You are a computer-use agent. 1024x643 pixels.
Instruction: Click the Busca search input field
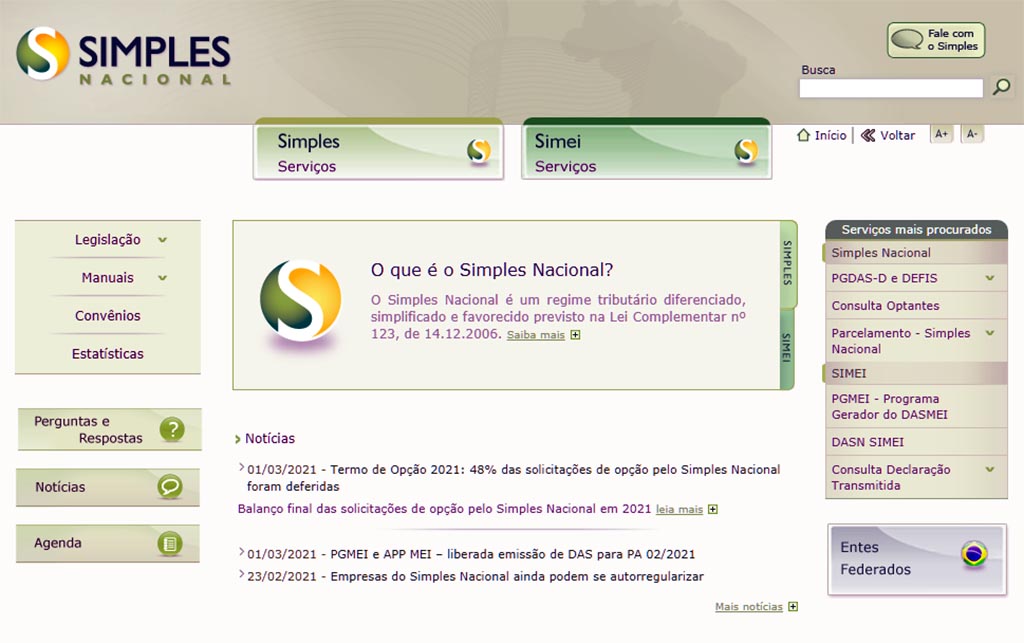891,88
